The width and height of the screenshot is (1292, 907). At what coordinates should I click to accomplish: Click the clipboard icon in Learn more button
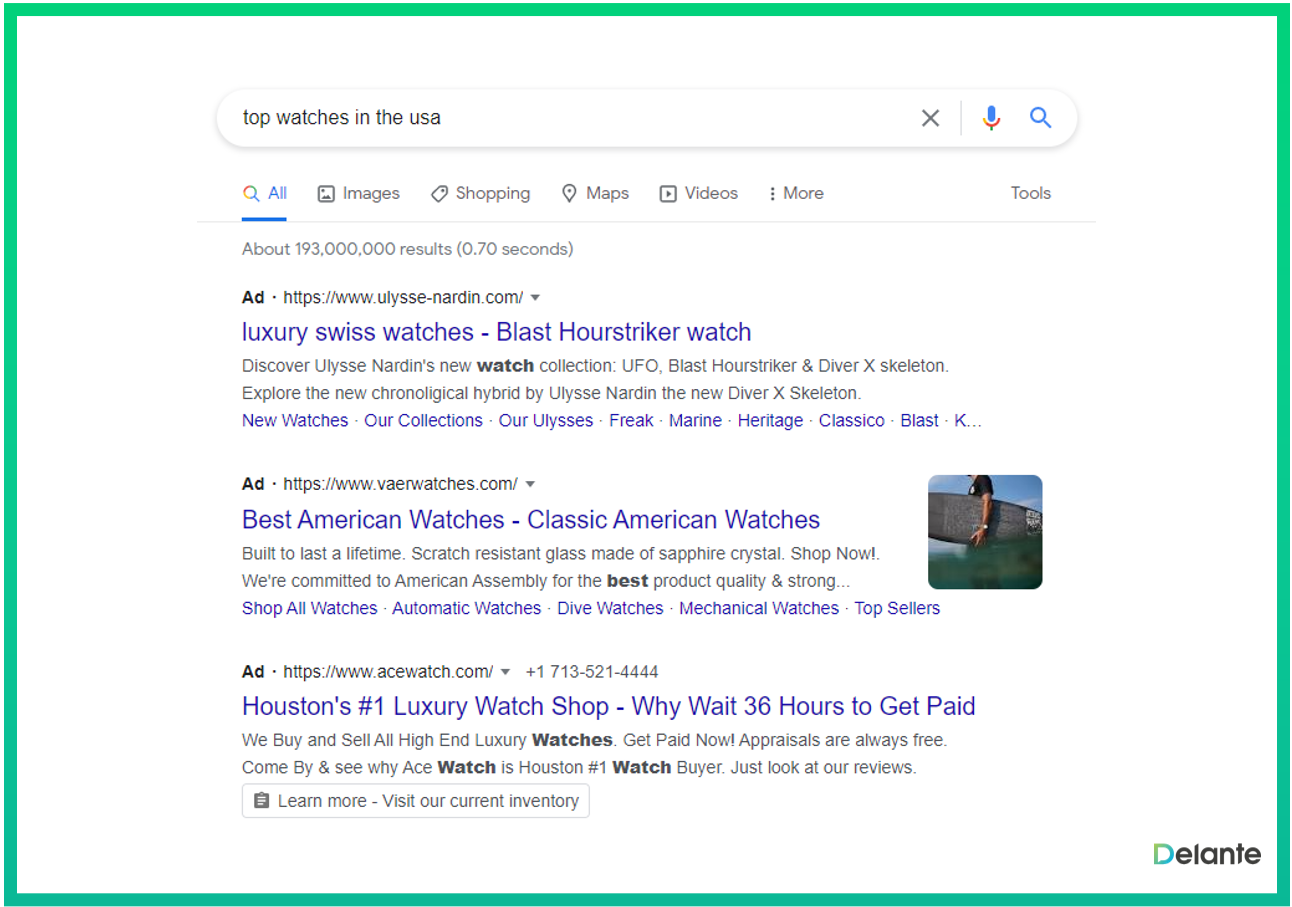pos(262,801)
